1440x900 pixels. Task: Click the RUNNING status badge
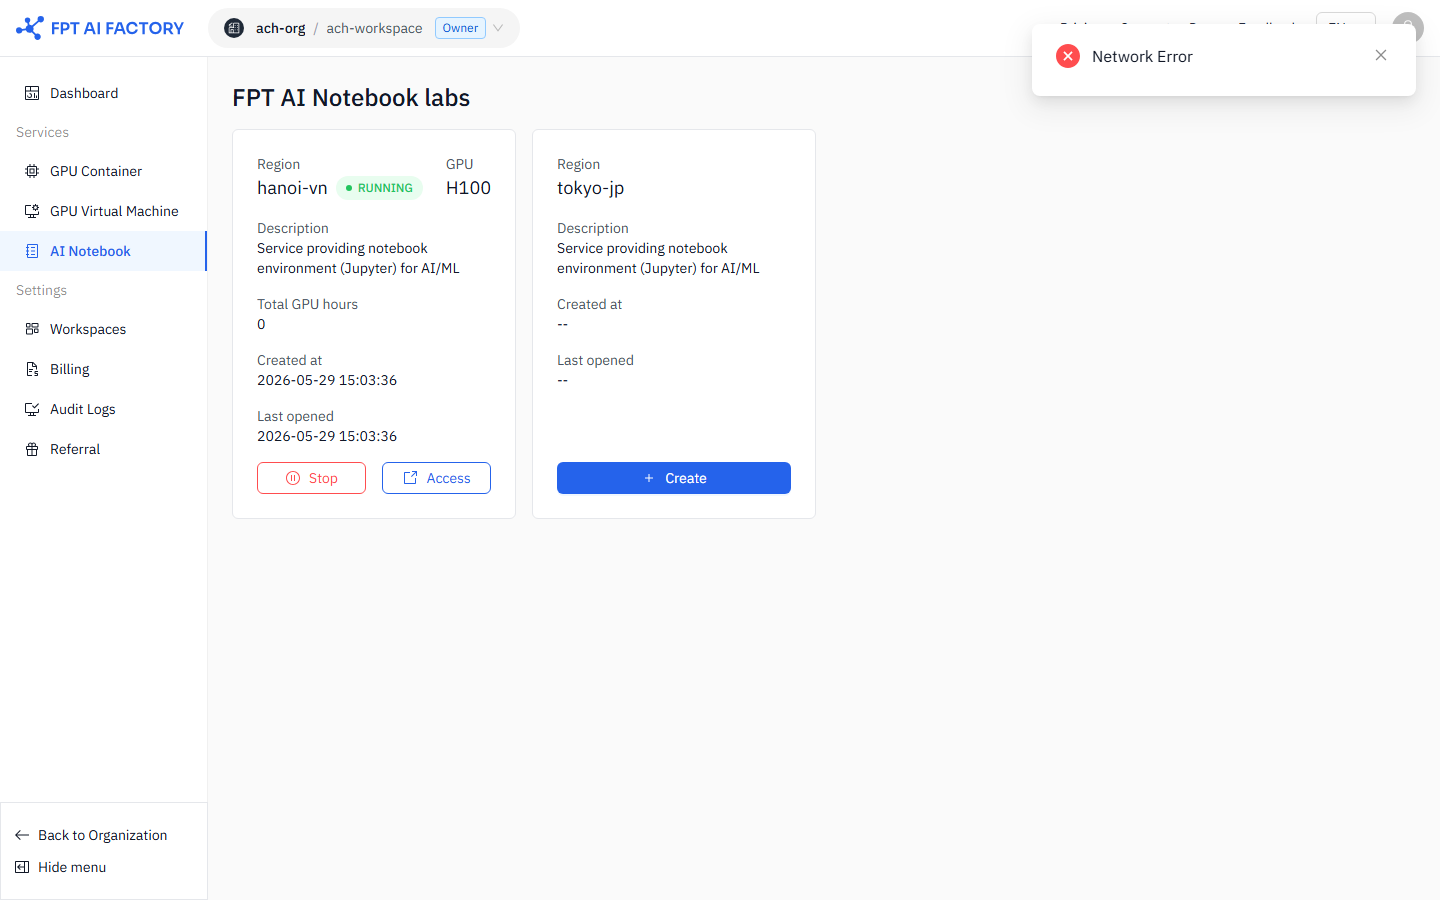click(379, 188)
